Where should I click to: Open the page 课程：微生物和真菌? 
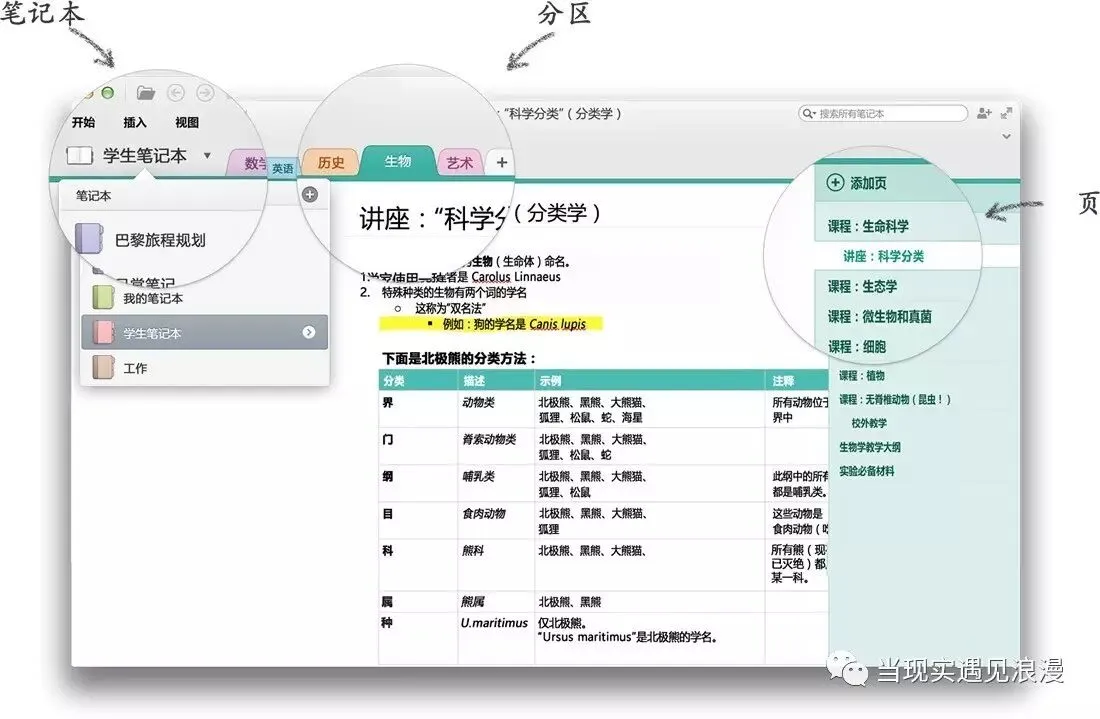[x=879, y=316]
